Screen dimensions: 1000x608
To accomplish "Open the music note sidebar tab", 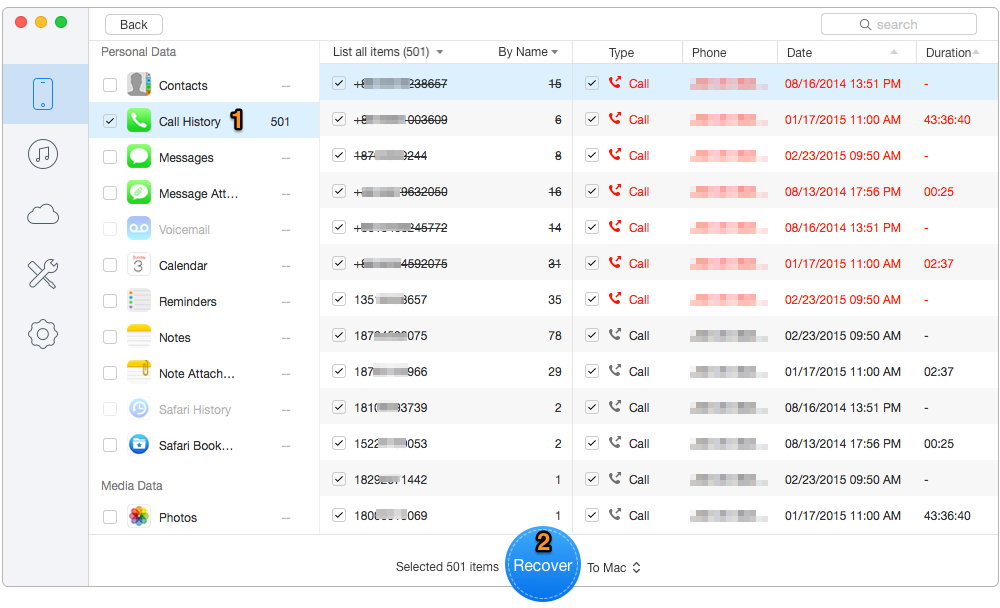I will (43, 154).
